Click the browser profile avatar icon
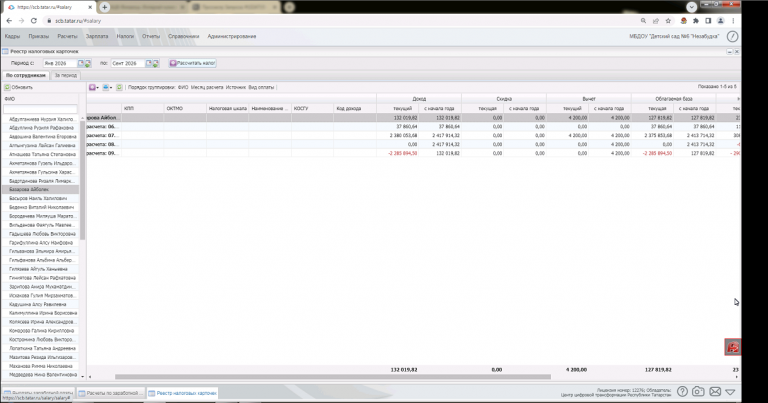This screenshot has height=403, width=768. pos(720,21)
